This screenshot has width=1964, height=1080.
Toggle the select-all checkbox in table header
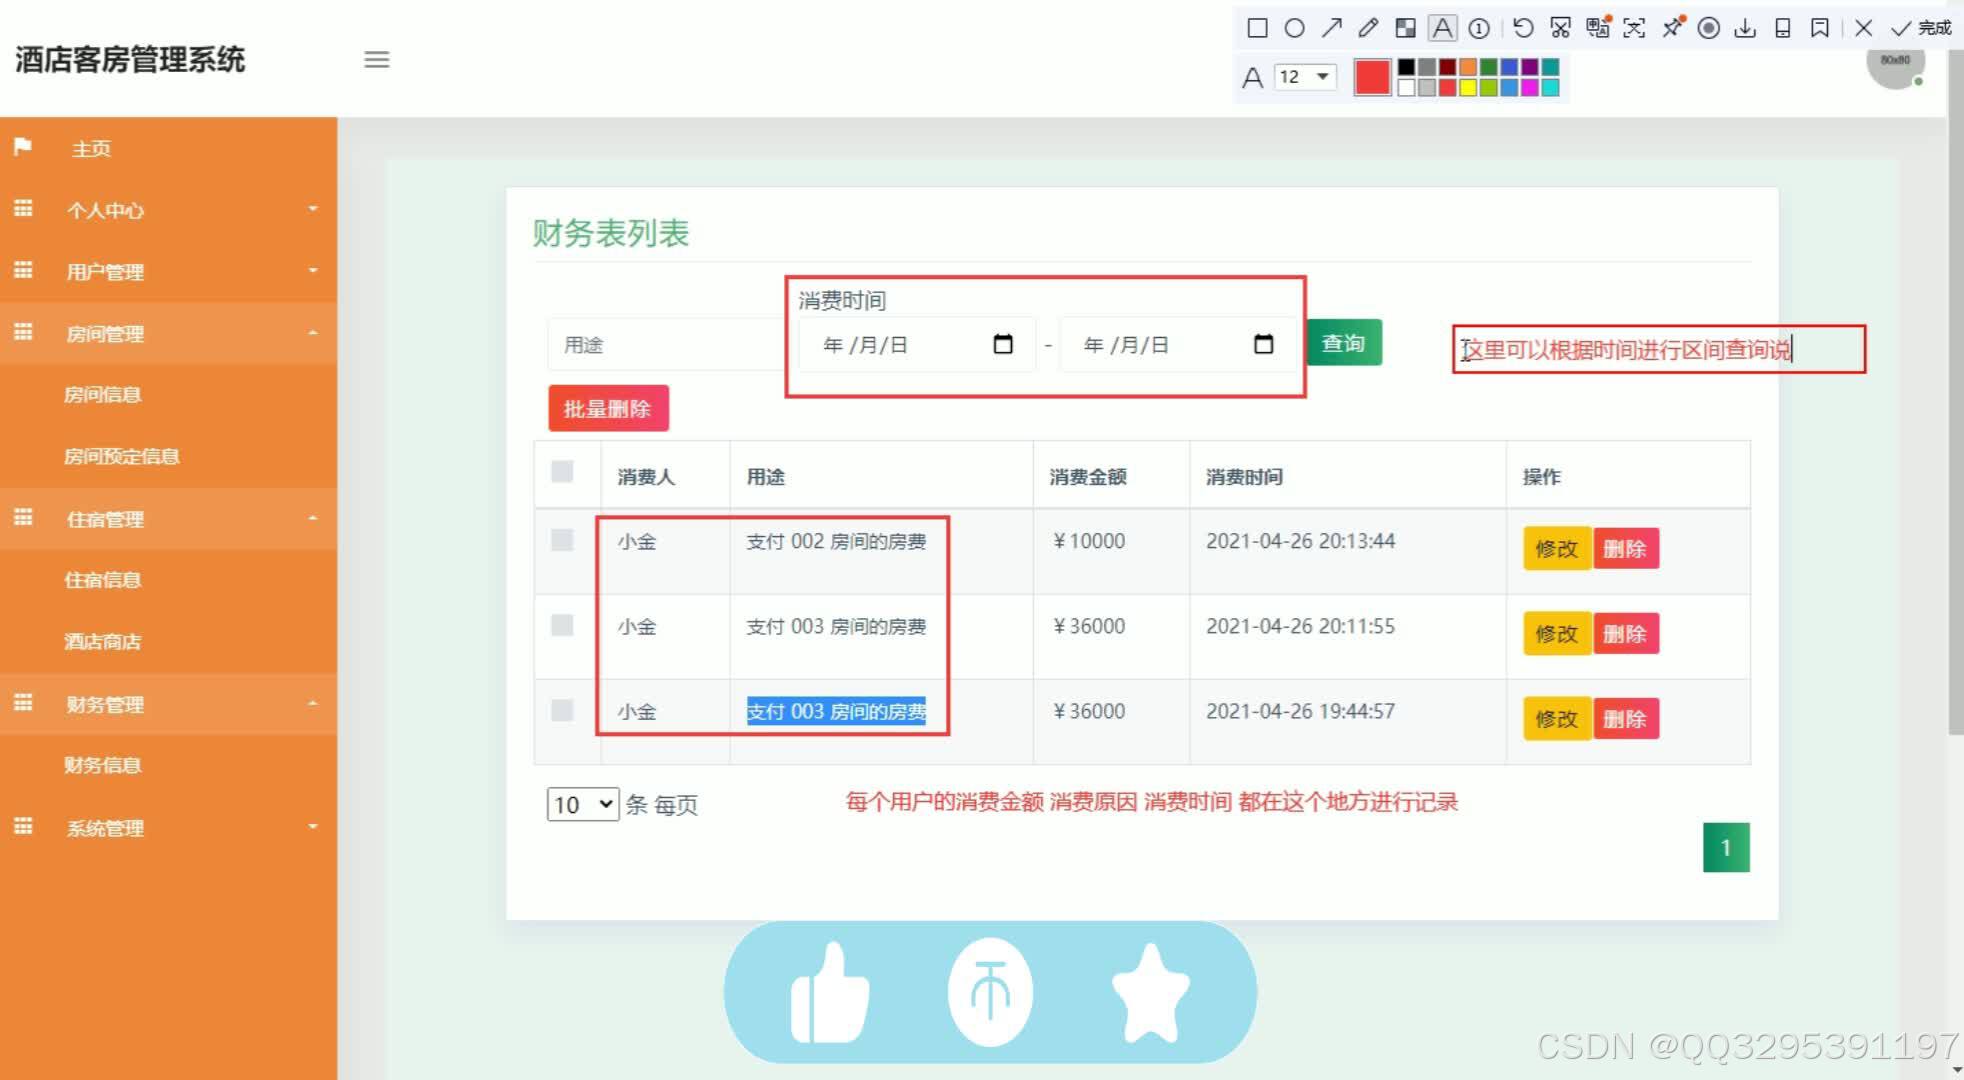click(562, 472)
